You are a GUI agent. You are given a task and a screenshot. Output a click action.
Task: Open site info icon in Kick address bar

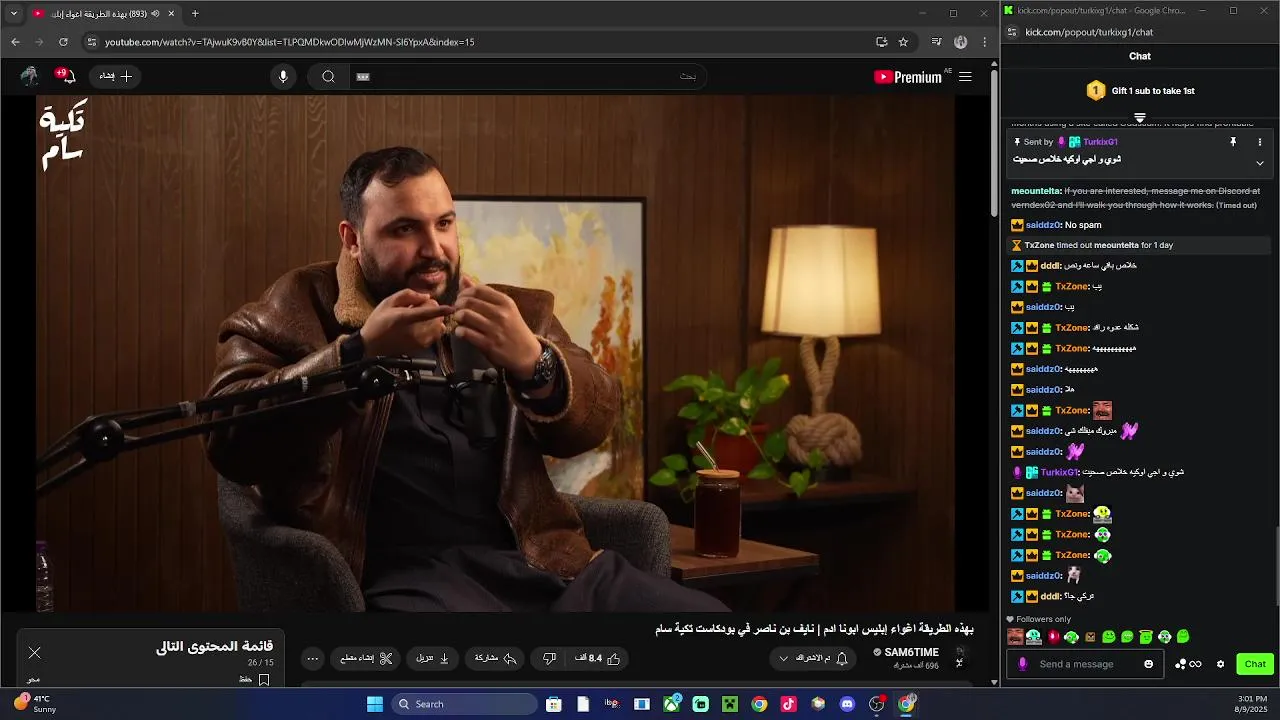(1011, 32)
